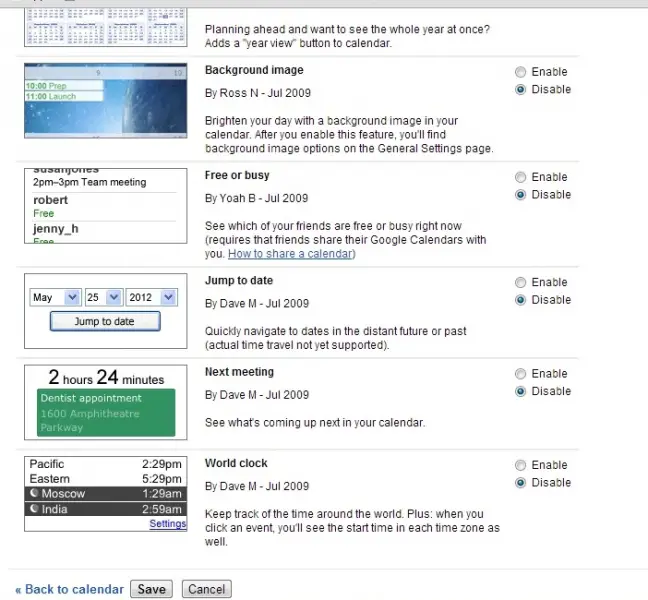648x600 pixels.
Task: Click the Pacific 2:29pm clock row
Action: [105, 464]
